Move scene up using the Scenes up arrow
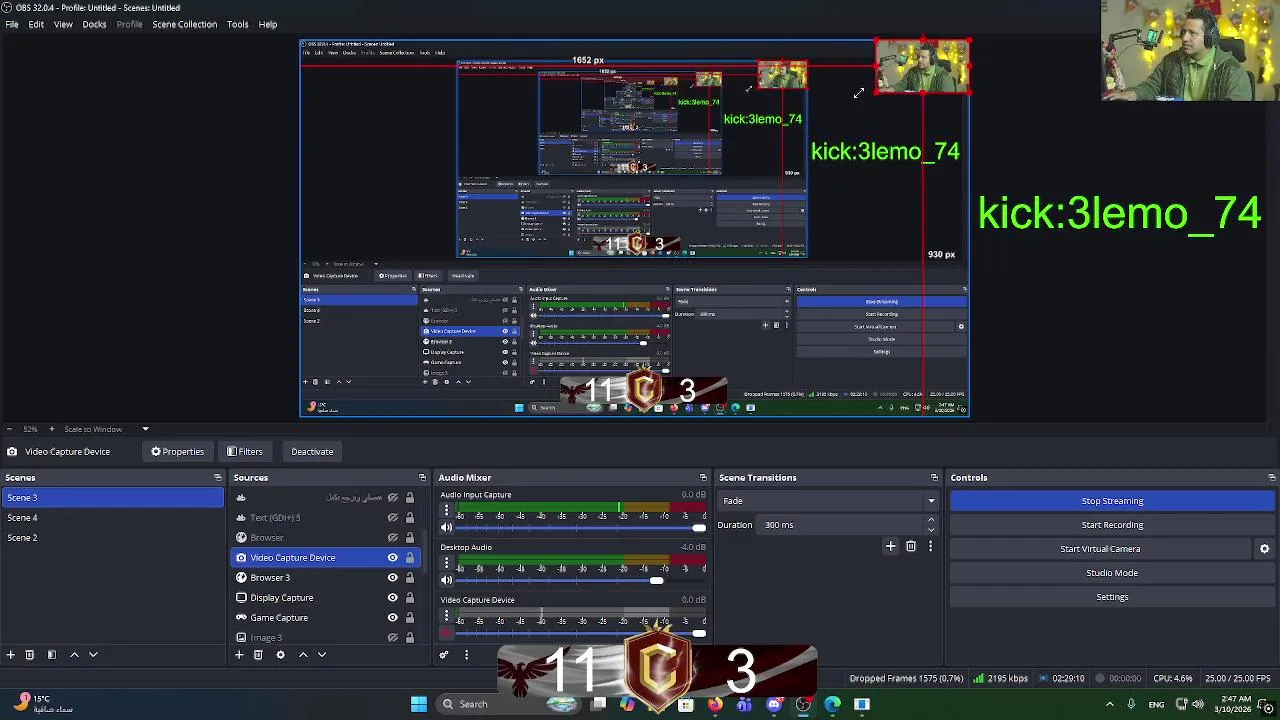 74,655
